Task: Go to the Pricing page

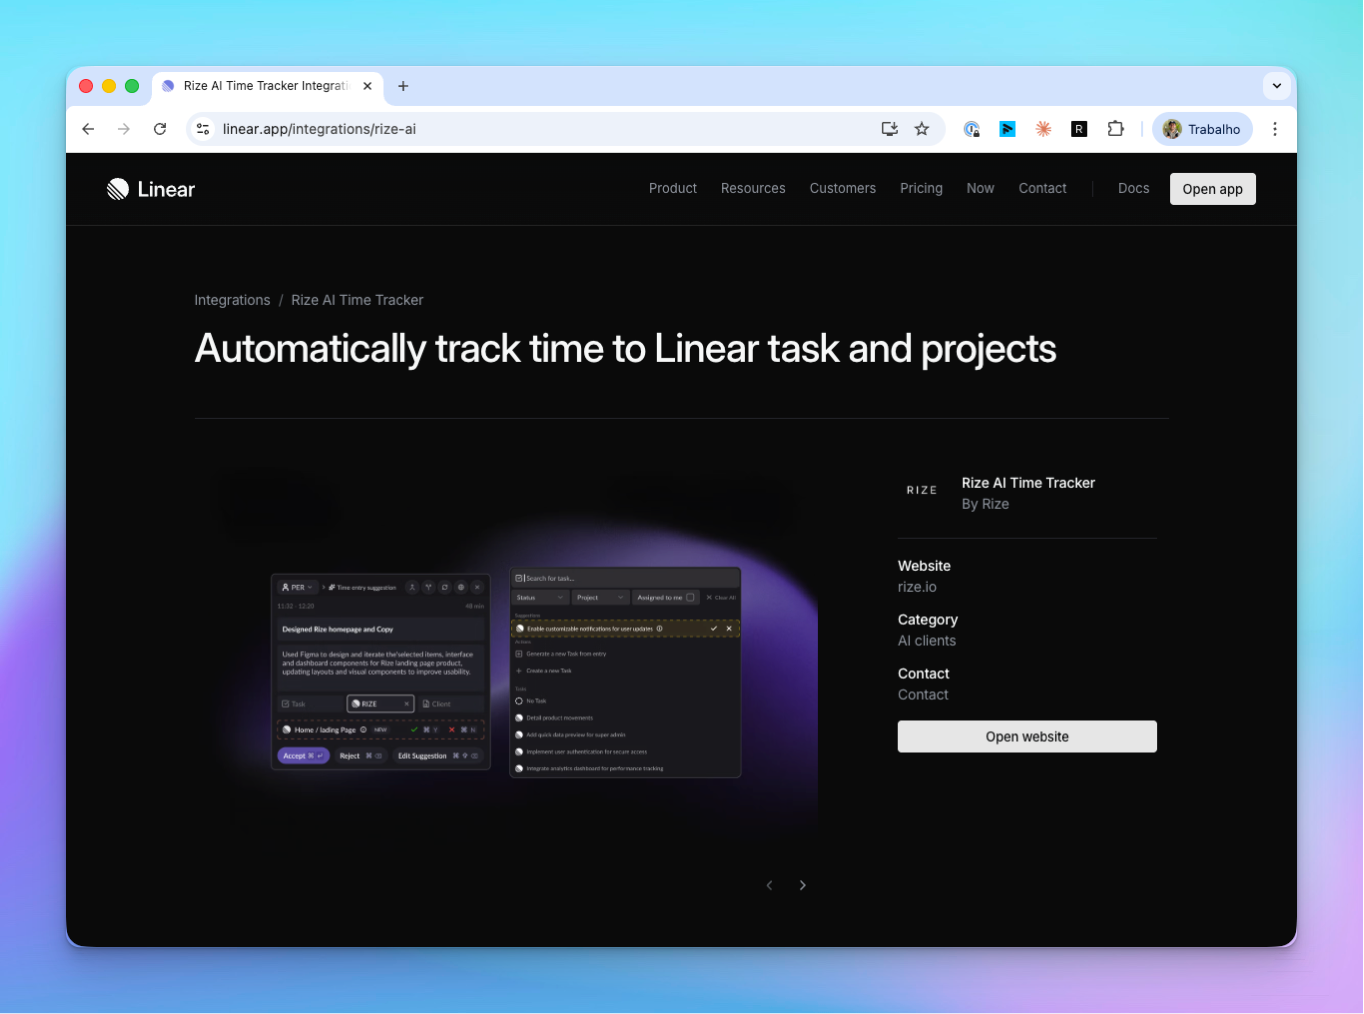Action: pos(921,188)
